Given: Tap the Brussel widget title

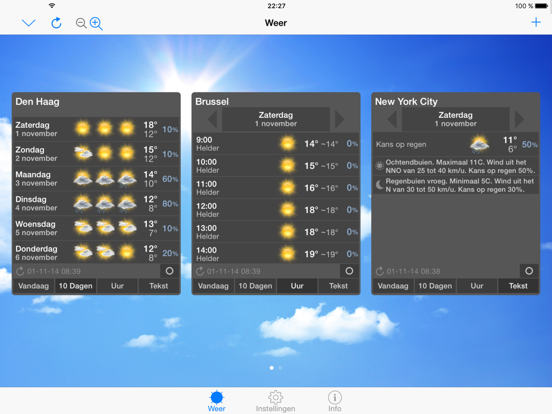Looking at the screenshot, I should [212, 102].
